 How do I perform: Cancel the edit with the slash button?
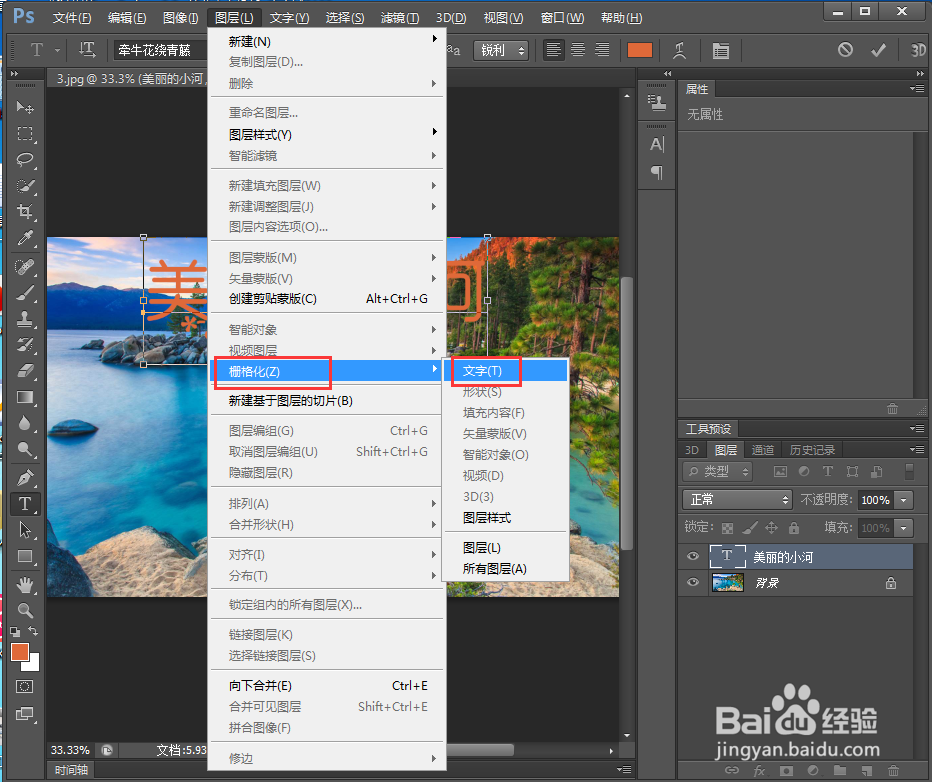click(x=845, y=48)
